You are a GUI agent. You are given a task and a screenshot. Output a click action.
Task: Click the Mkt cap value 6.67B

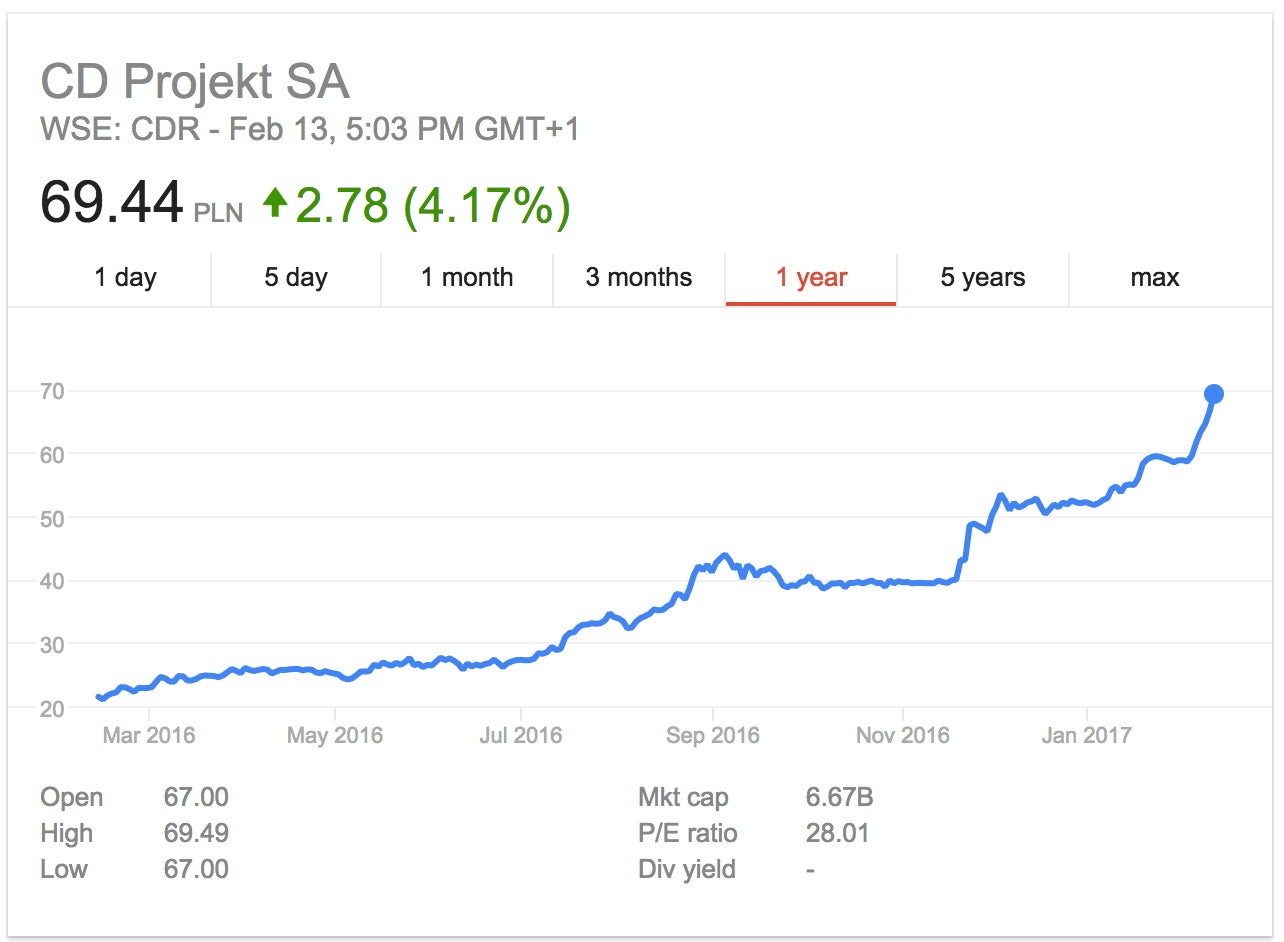point(839,797)
